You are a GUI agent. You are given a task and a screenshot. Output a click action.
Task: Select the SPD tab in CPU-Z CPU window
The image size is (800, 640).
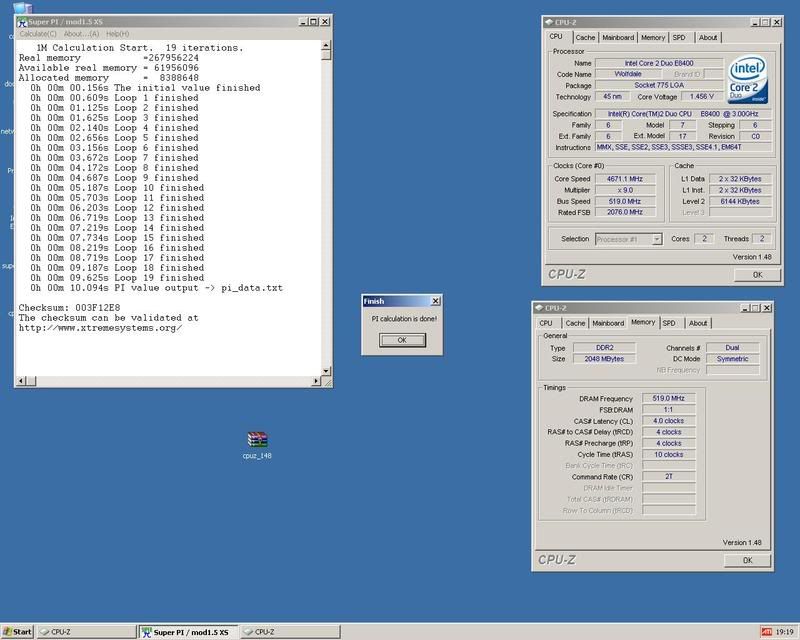(x=679, y=37)
